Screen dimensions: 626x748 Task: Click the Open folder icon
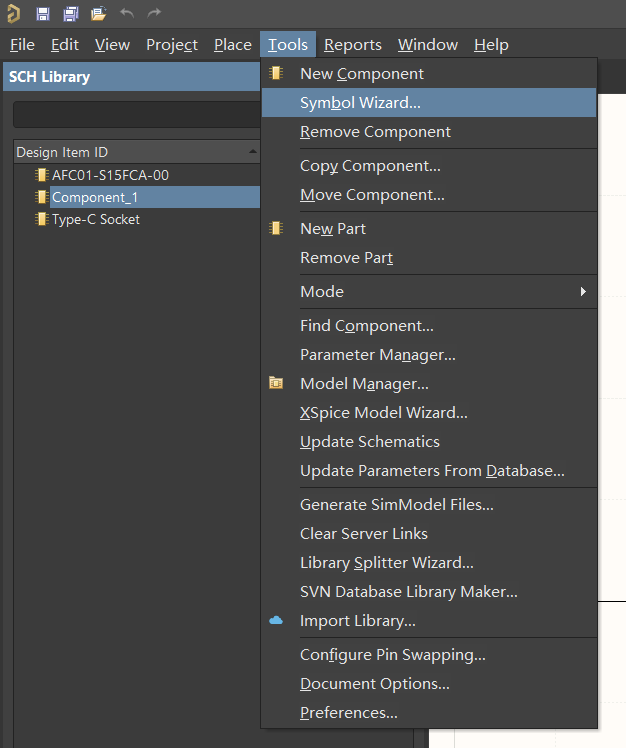(98, 14)
